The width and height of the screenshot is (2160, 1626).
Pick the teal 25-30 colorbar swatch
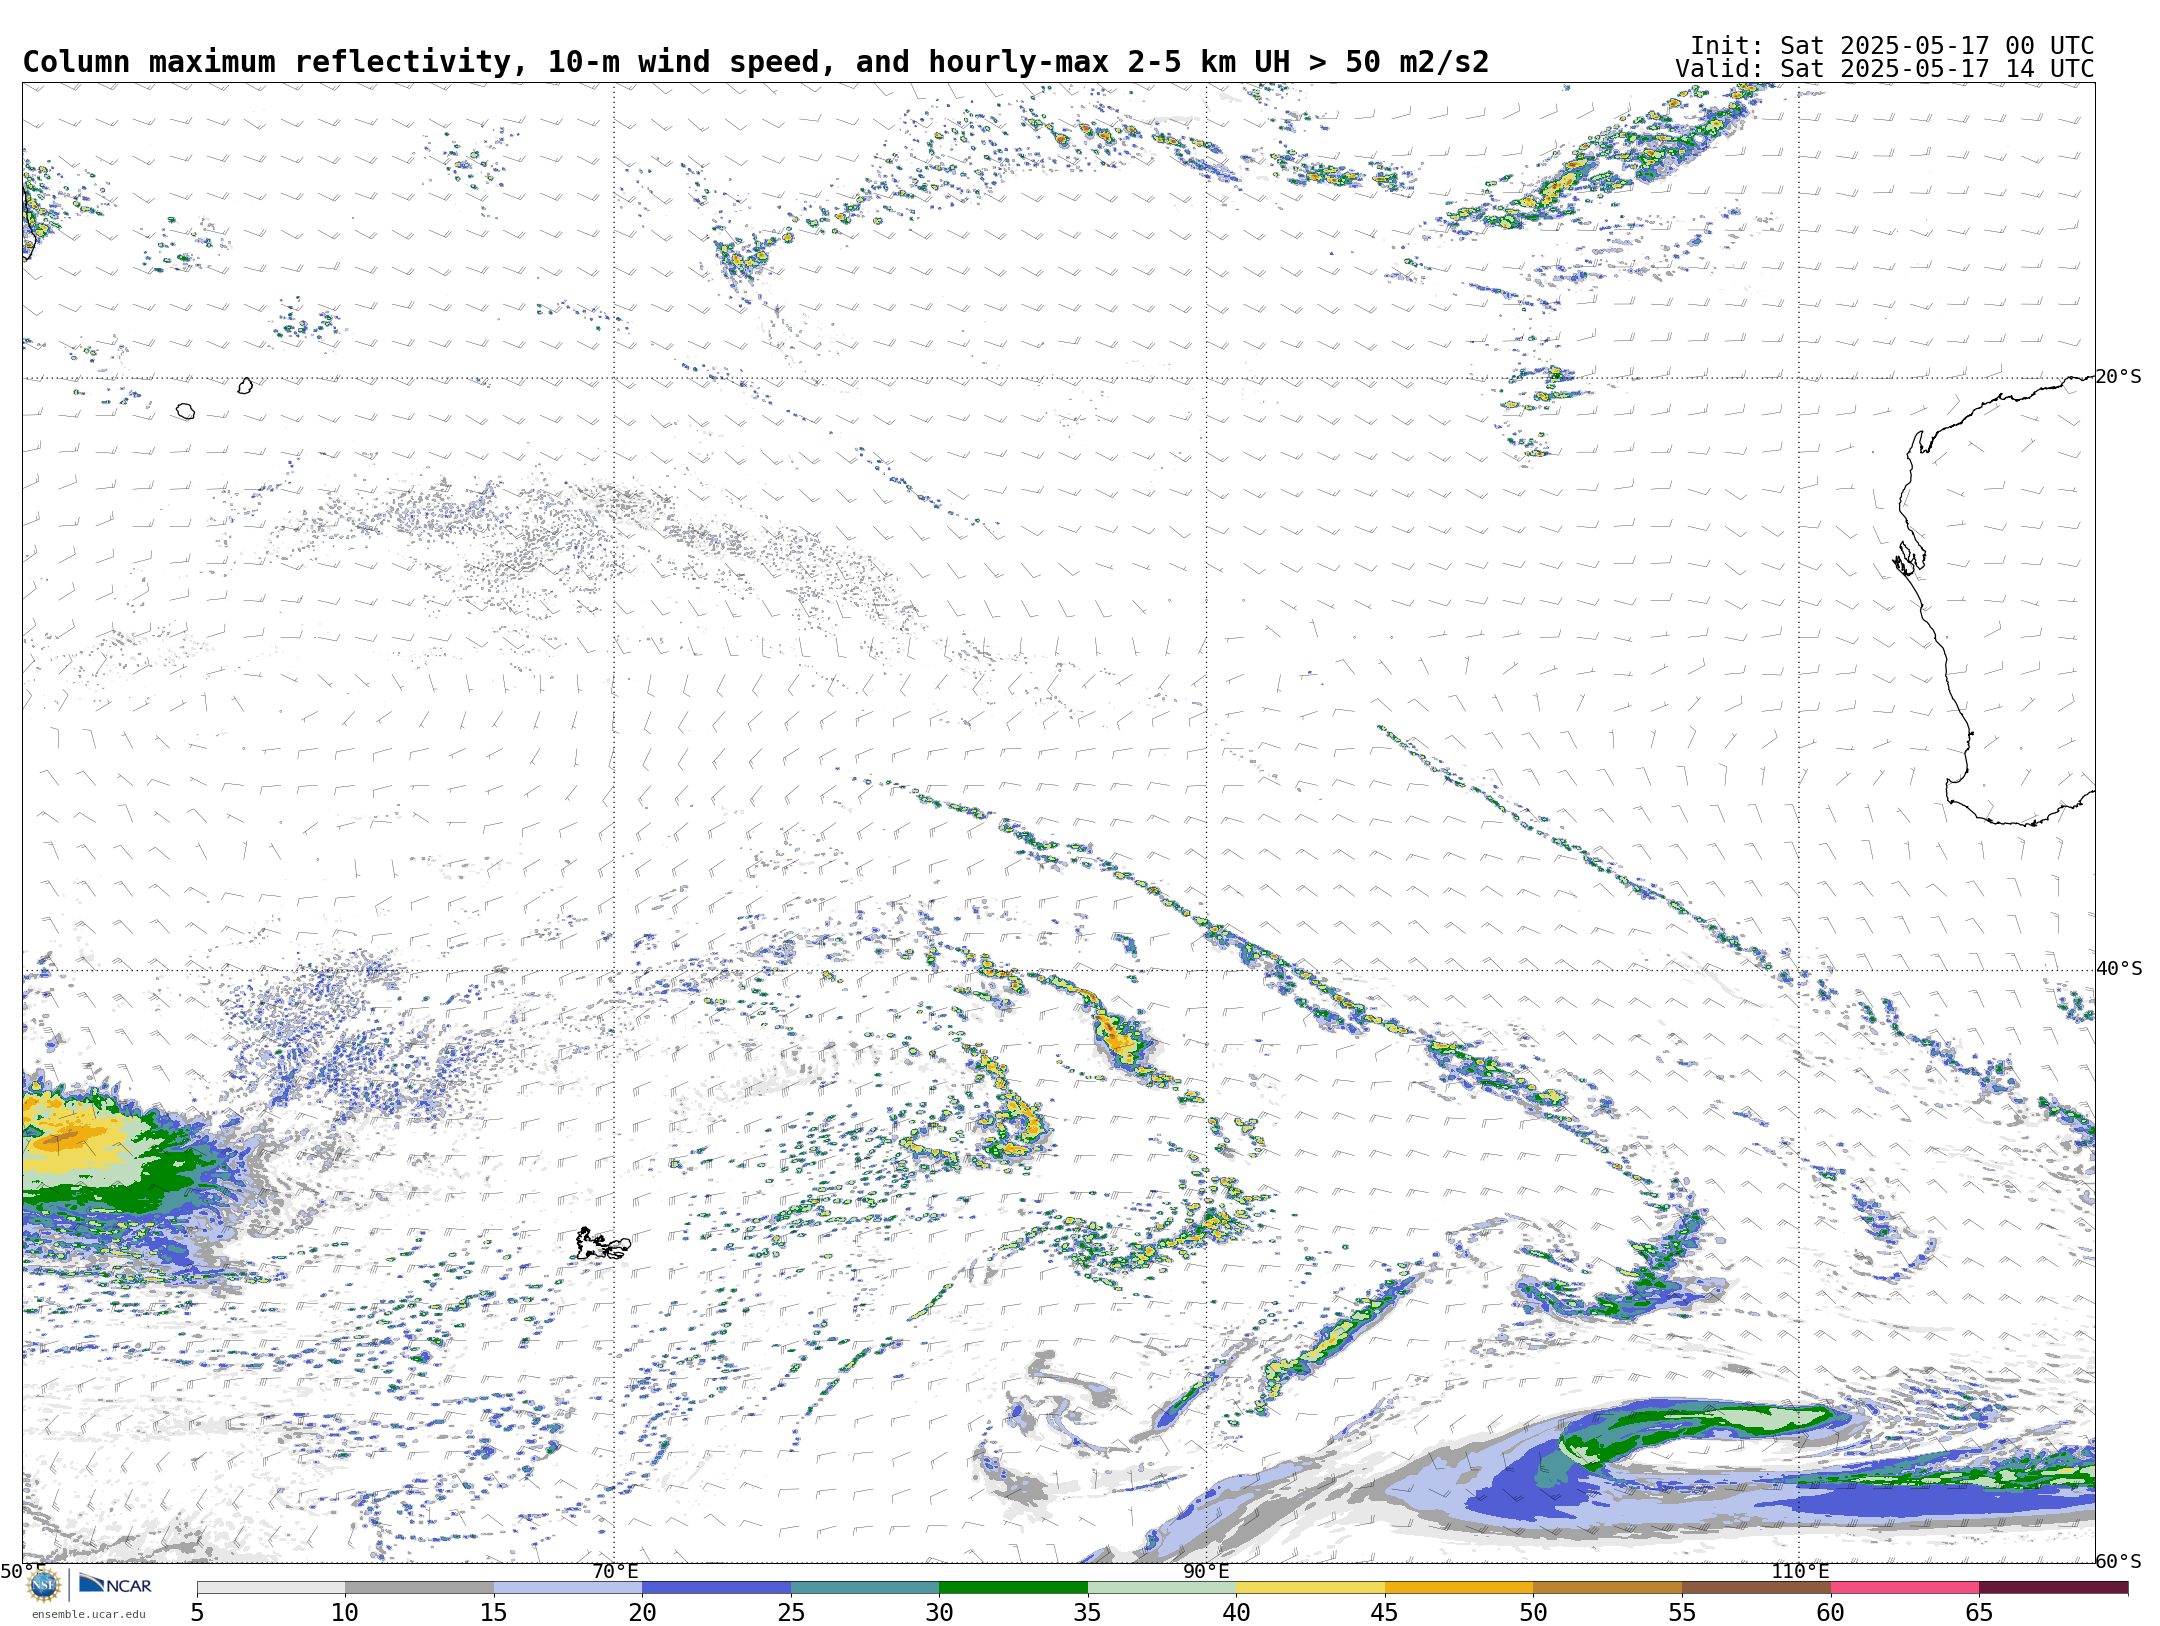tap(865, 1587)
